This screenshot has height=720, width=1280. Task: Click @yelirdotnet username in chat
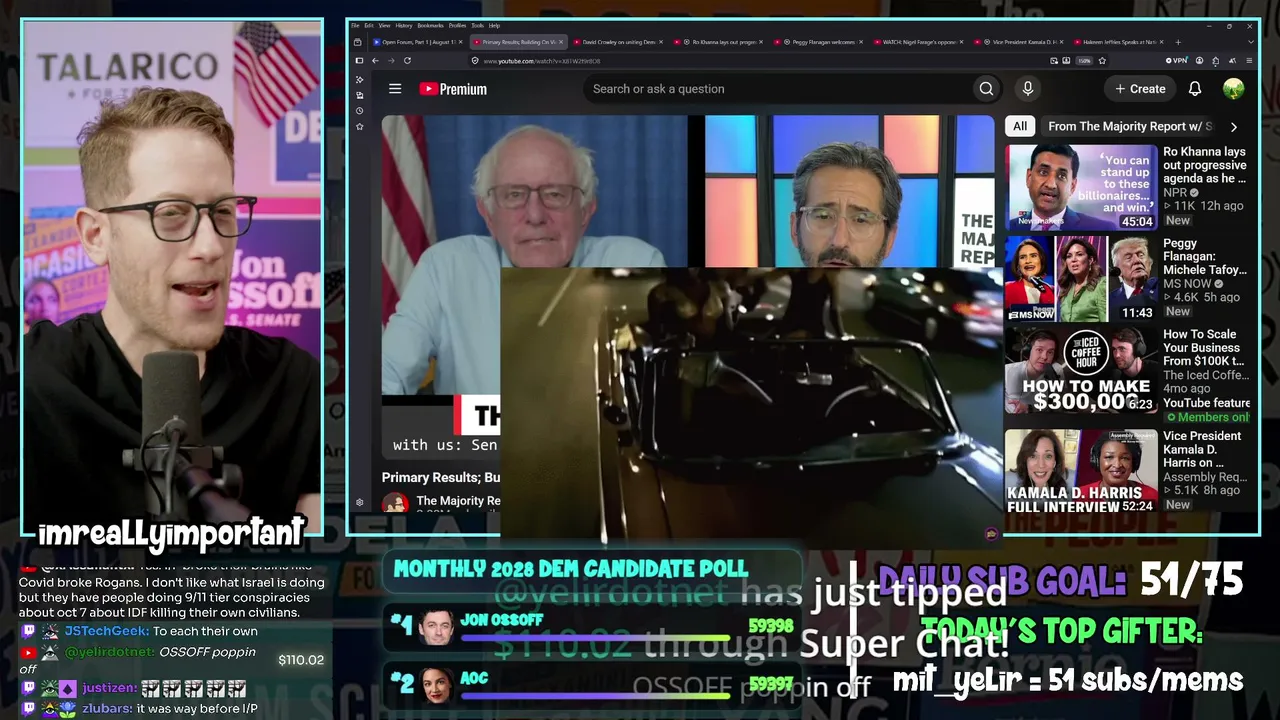[111, 652]
